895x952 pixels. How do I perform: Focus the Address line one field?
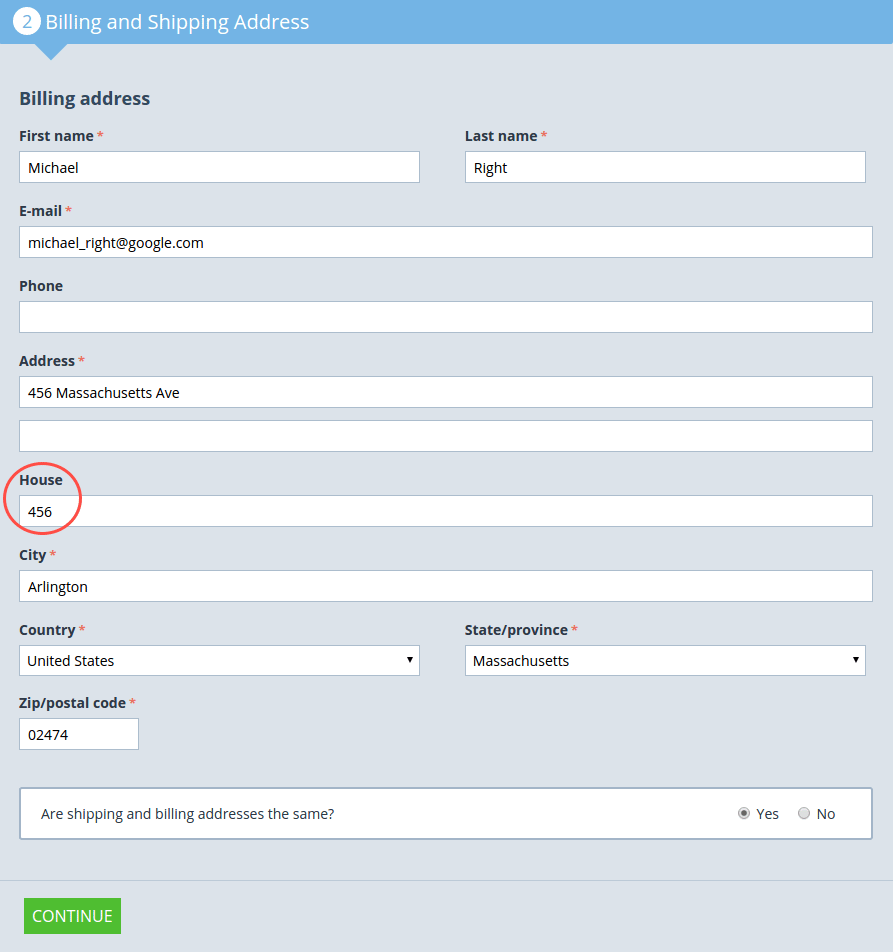click(x=446, y=392)
